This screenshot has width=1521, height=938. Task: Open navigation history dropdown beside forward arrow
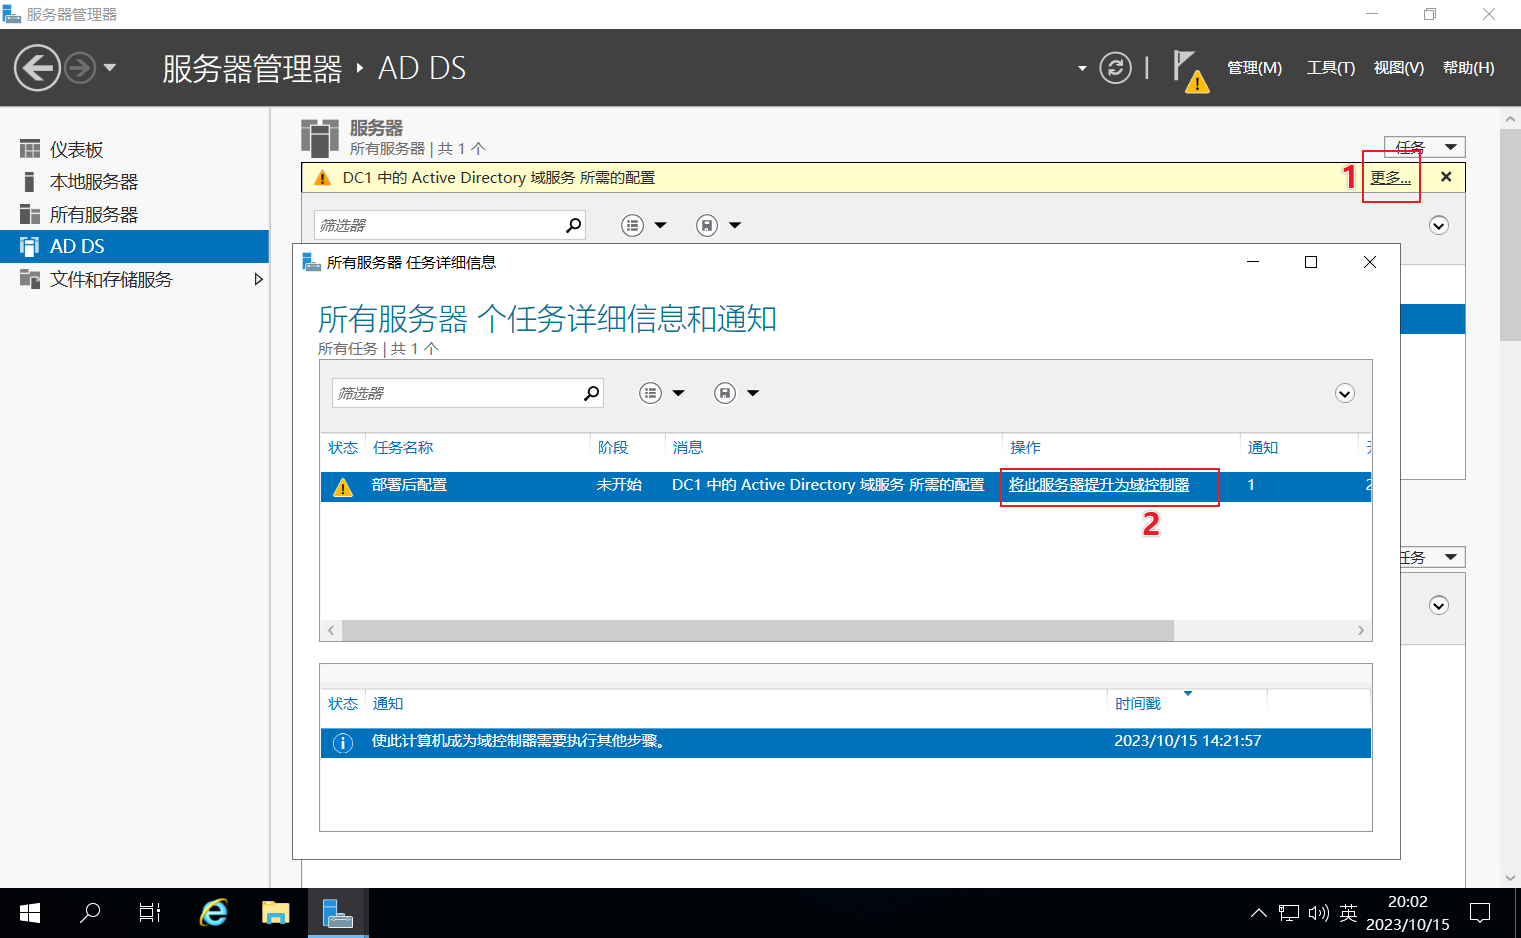[x=110, y=68]
